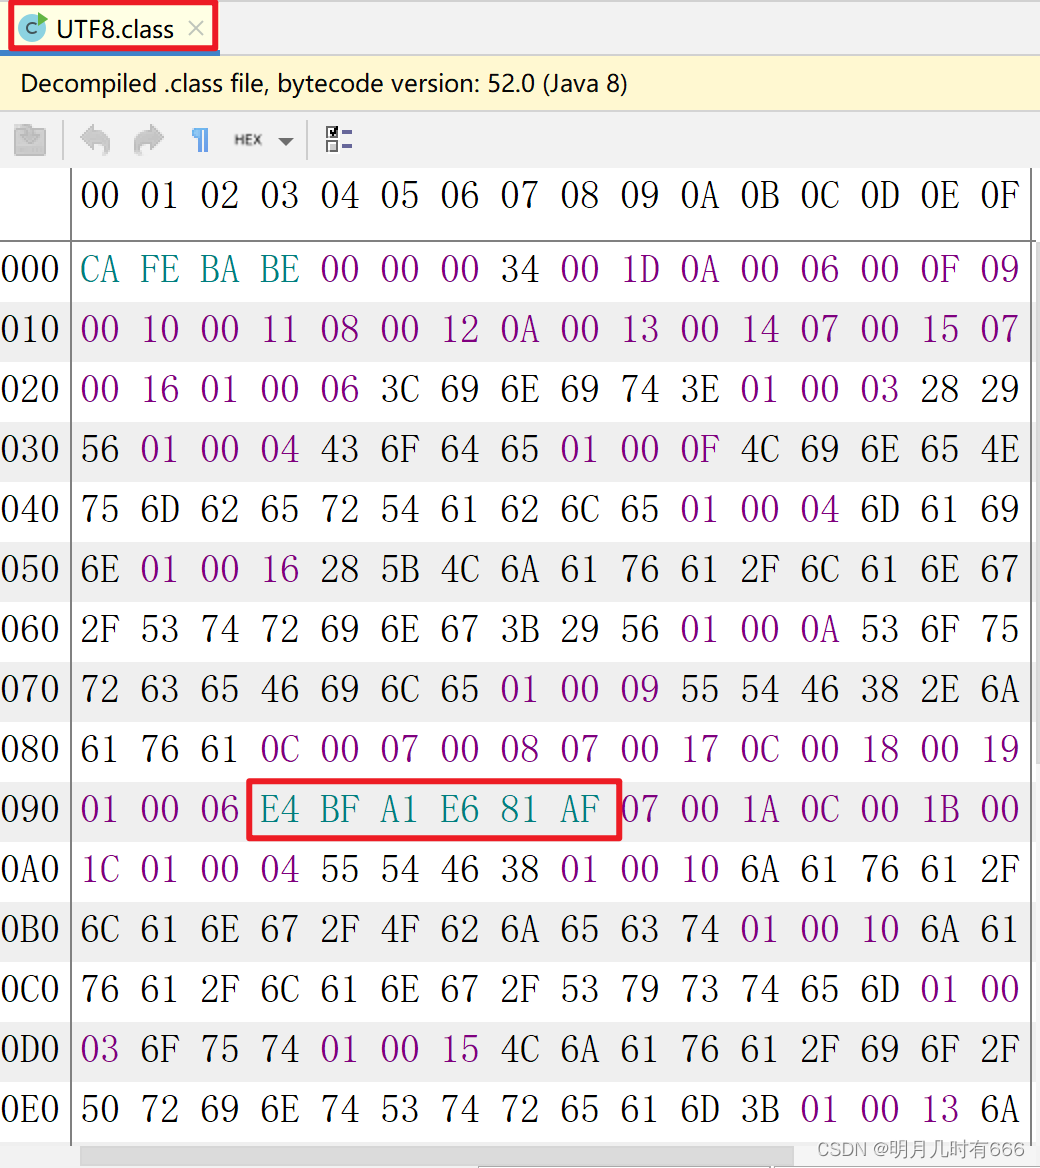Viewport: 1040px width, 1168px height.
Task: Click byte 5B in row 050
Action: [399, 570]
